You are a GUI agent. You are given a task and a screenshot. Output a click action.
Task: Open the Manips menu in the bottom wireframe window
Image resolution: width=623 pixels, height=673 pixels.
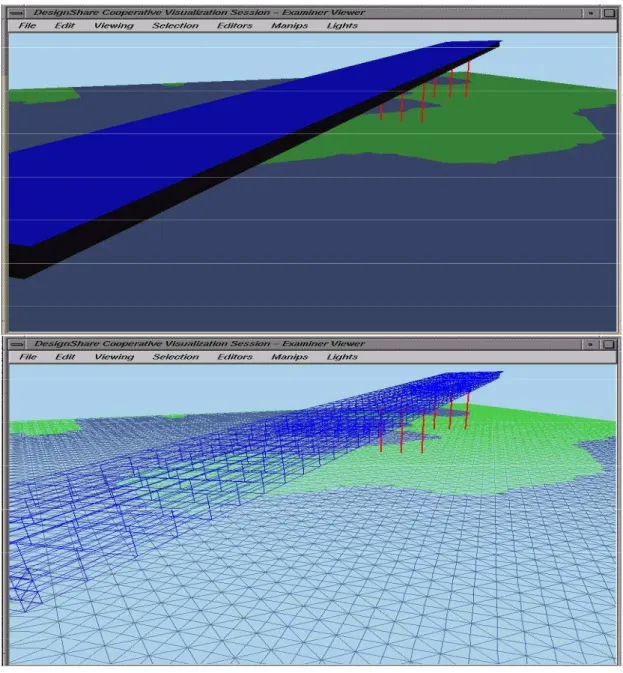[x=290, y=357]
